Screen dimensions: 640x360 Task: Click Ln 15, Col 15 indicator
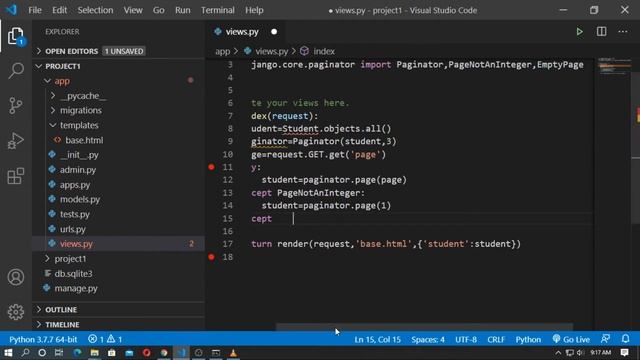(378, 339)
